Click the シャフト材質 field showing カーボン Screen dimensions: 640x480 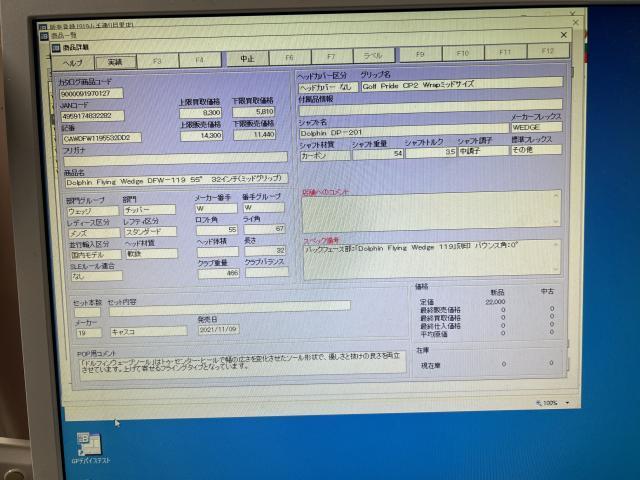(325, 156)
